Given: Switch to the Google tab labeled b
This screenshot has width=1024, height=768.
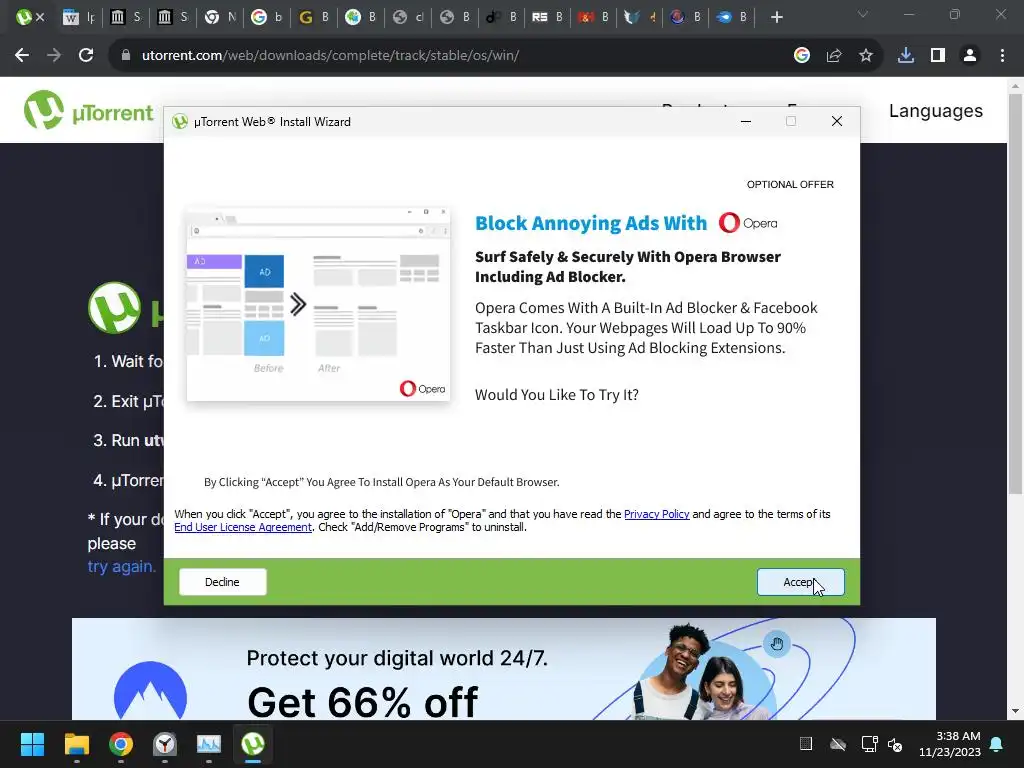Looking at the screenshot, I should (266, 18).
